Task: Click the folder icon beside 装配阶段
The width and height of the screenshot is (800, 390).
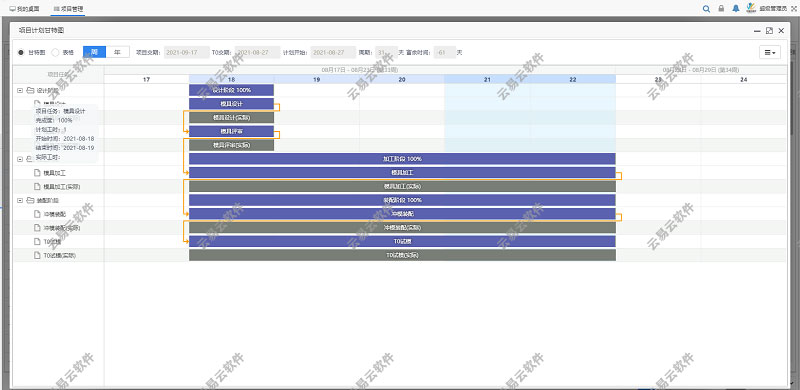Action: tap(30, 201)
